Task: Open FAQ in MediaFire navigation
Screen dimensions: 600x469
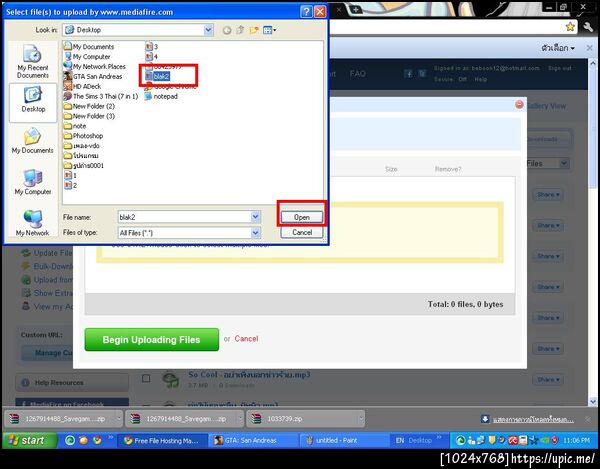Action: 357,73
